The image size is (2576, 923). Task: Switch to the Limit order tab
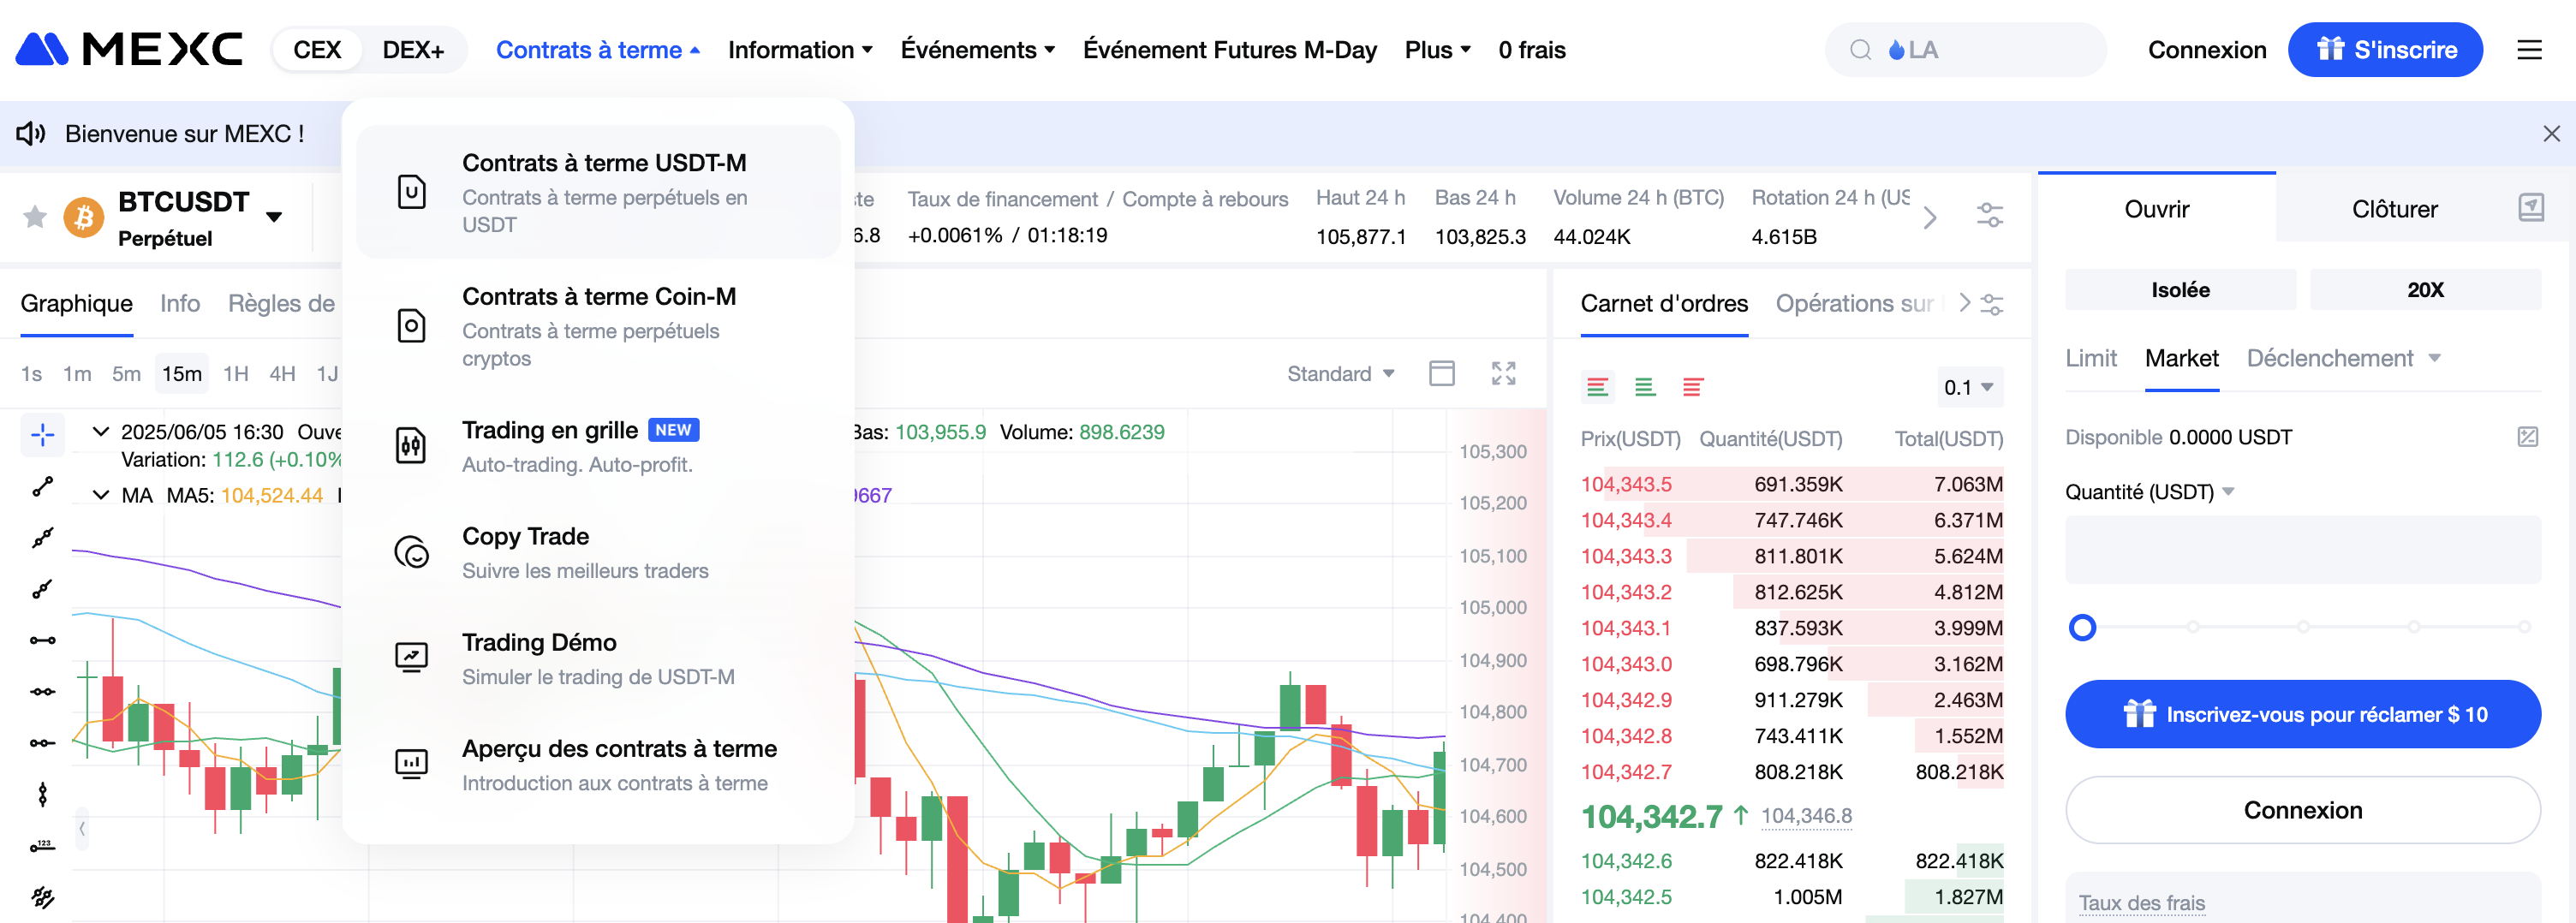[2090, 358]
